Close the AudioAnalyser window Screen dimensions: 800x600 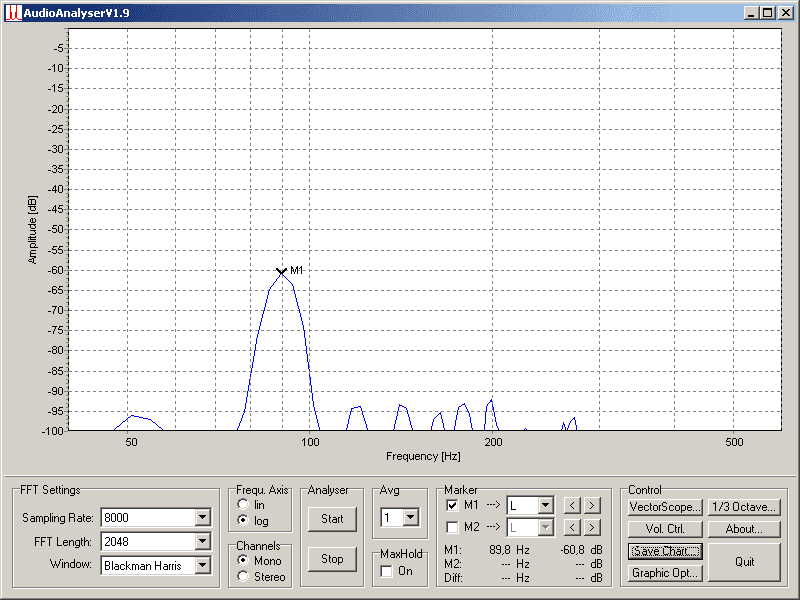[786, 13]
